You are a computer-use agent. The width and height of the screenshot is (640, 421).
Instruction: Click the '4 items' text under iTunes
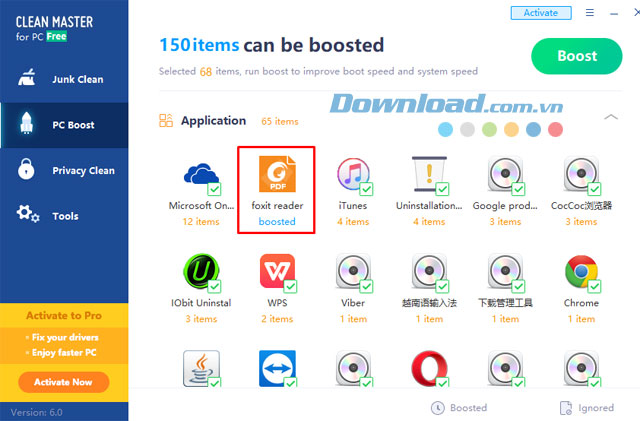[353, 222]
